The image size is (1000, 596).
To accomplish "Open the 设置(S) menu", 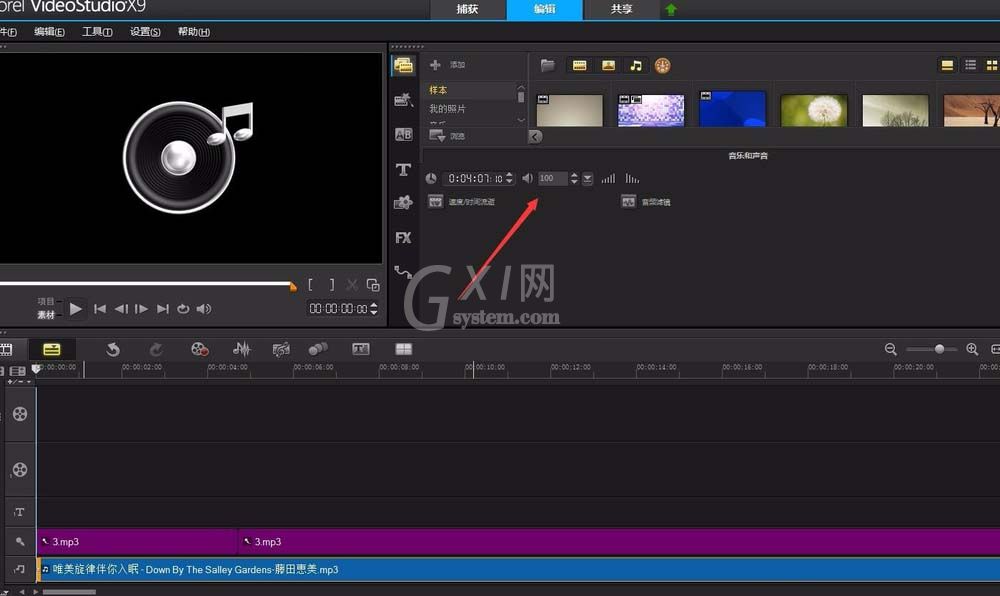I will click(145, 32).
